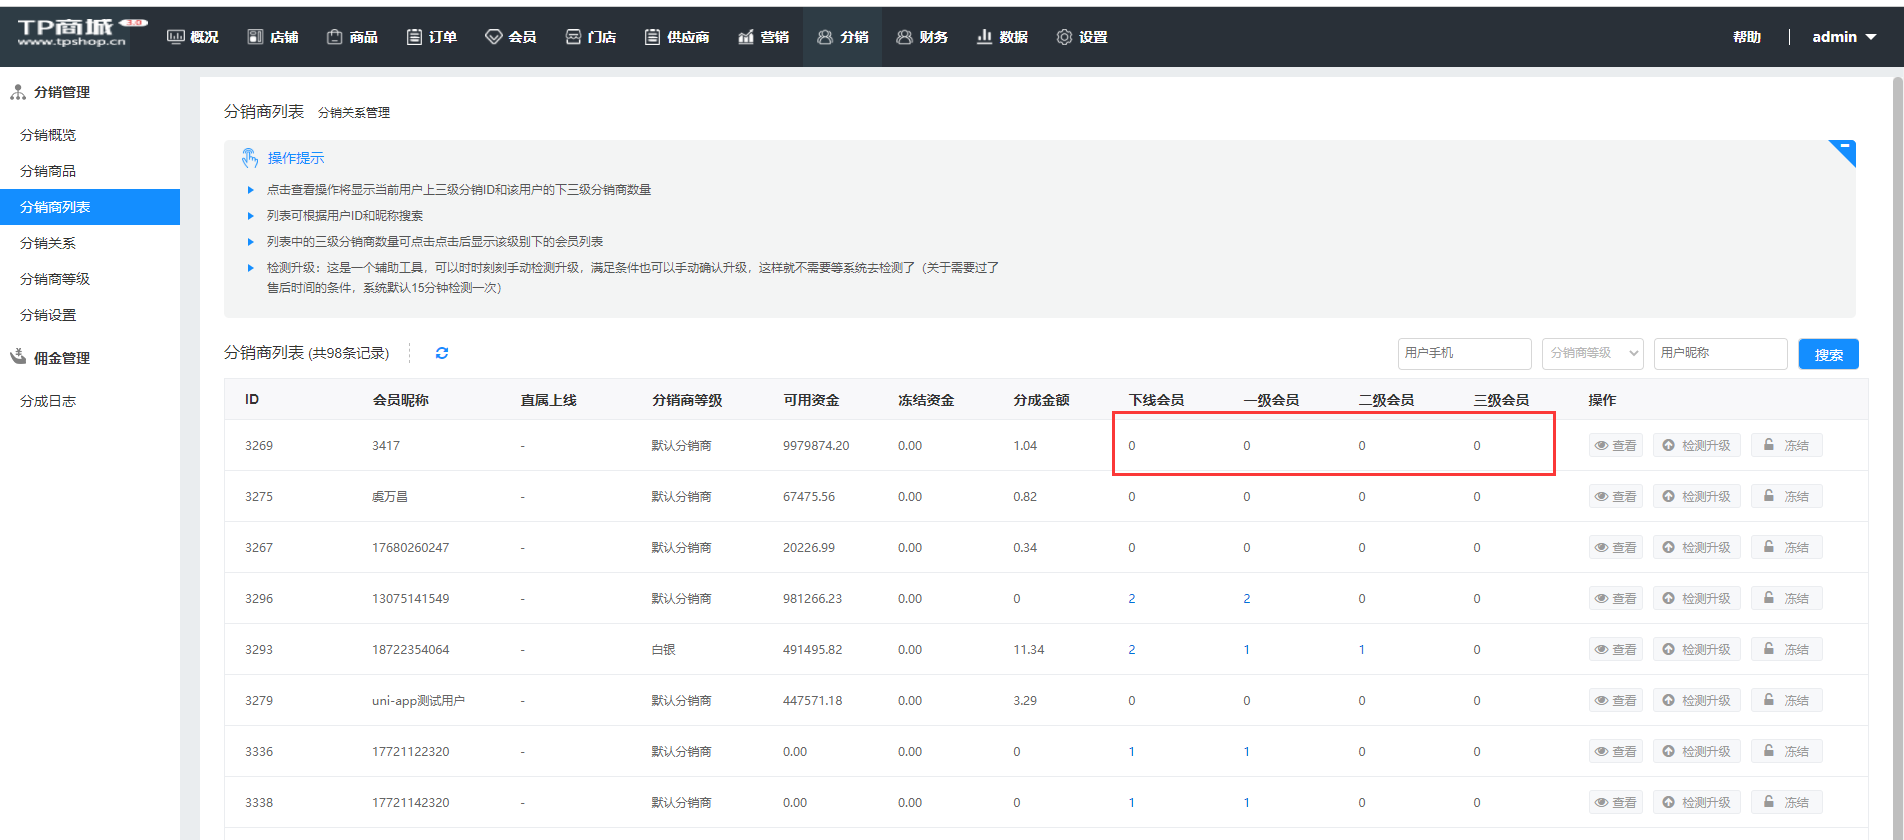Click the refresh icon beside 分销商列表
This screenshot has height=840, width=1904.
442,353
